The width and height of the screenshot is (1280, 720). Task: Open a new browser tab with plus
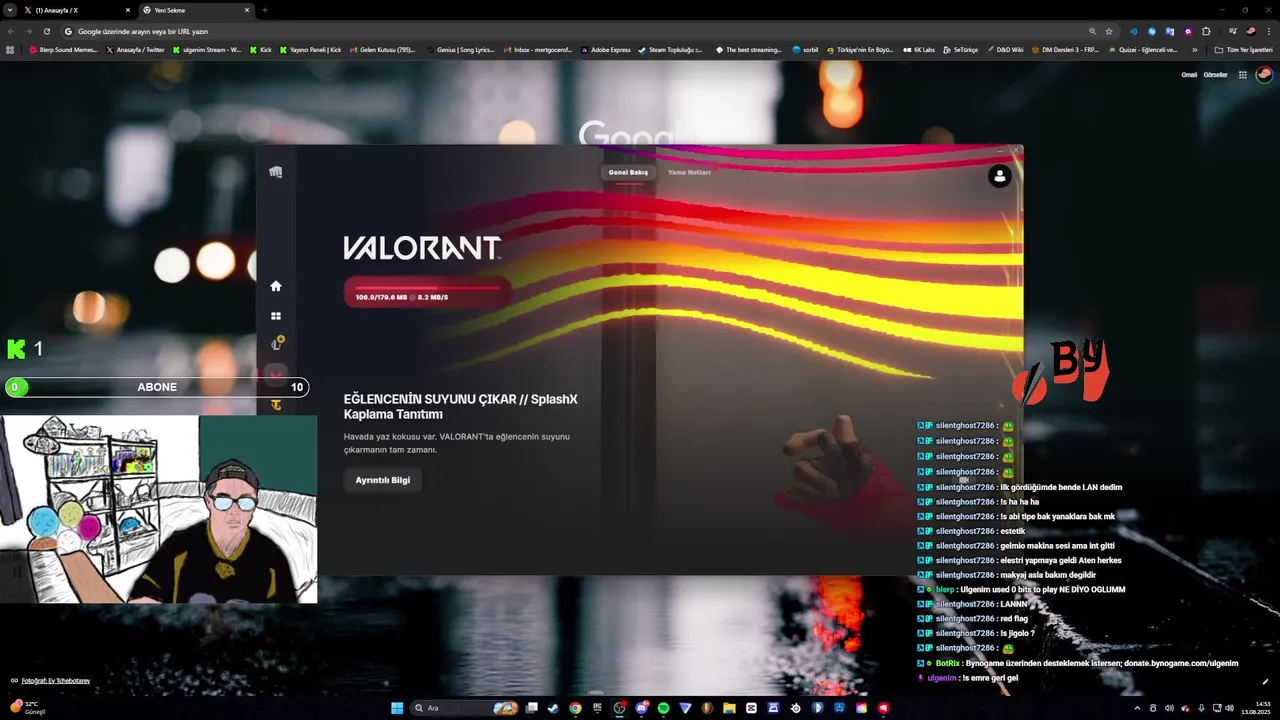pyautogui.click(x=265, y=10)
